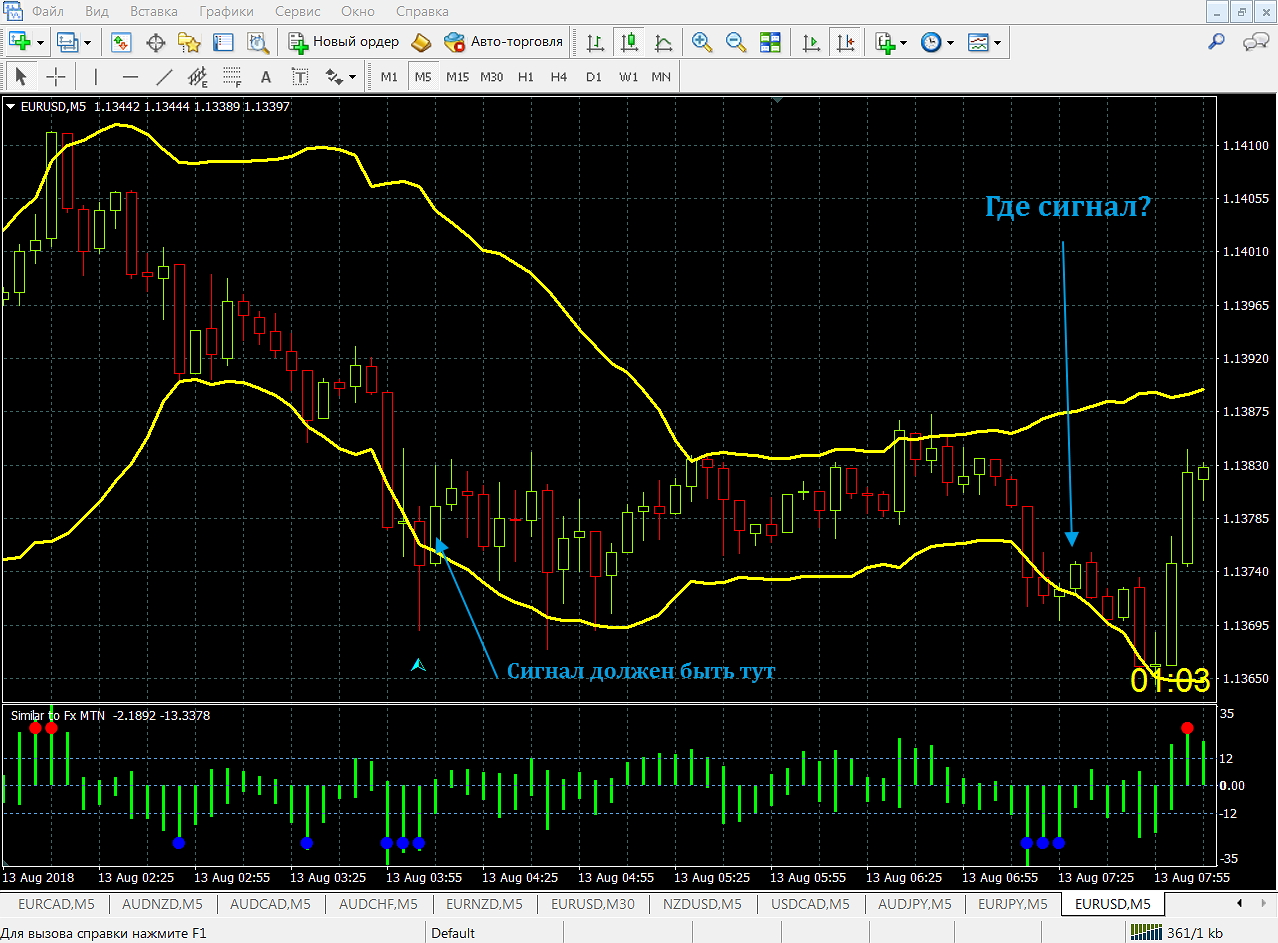Click the chart tabs right scroll arrow
This screenshot has height=943, width=1278.
(x=1264, y=905)
